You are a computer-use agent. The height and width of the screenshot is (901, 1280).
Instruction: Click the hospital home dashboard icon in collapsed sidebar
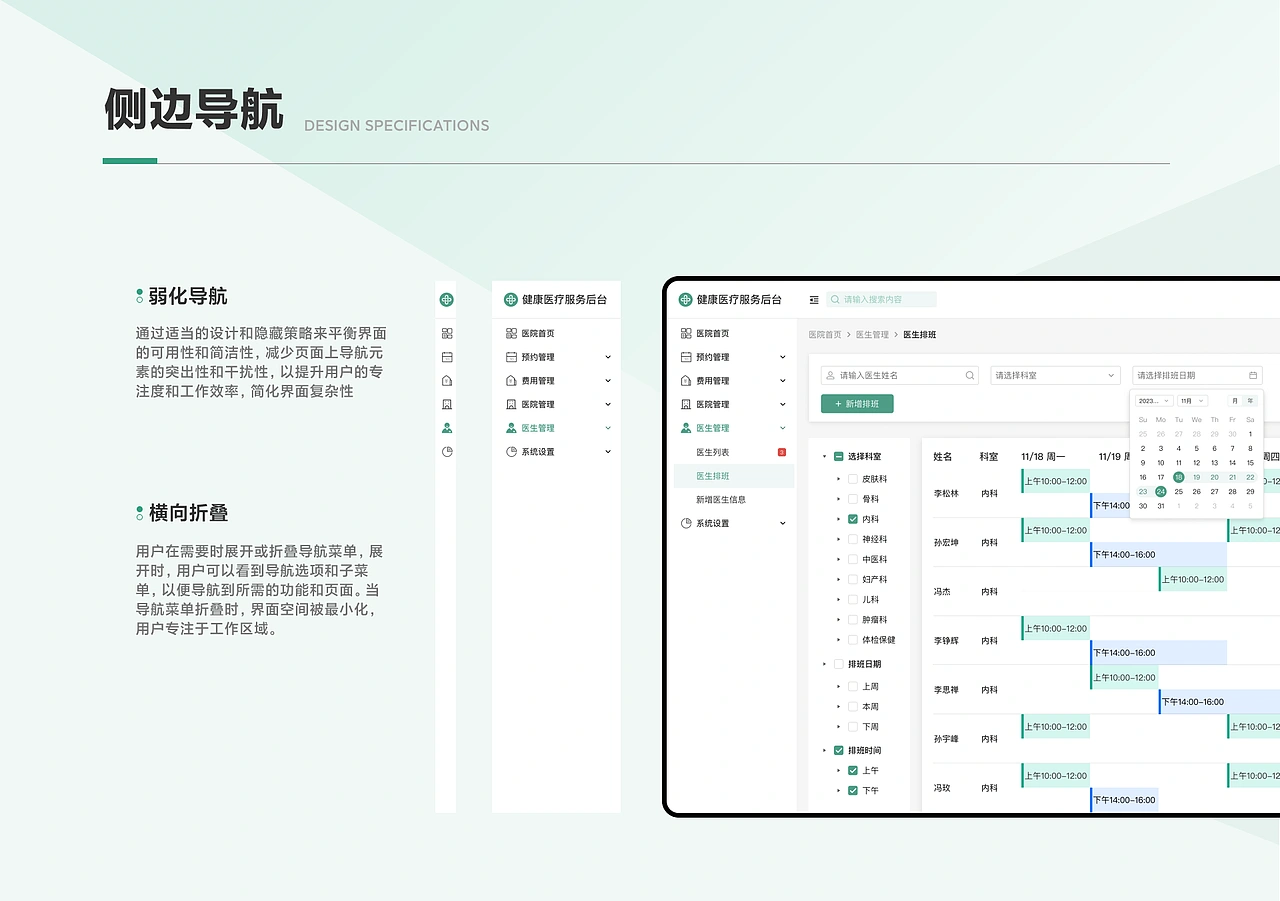pos(446,333)
